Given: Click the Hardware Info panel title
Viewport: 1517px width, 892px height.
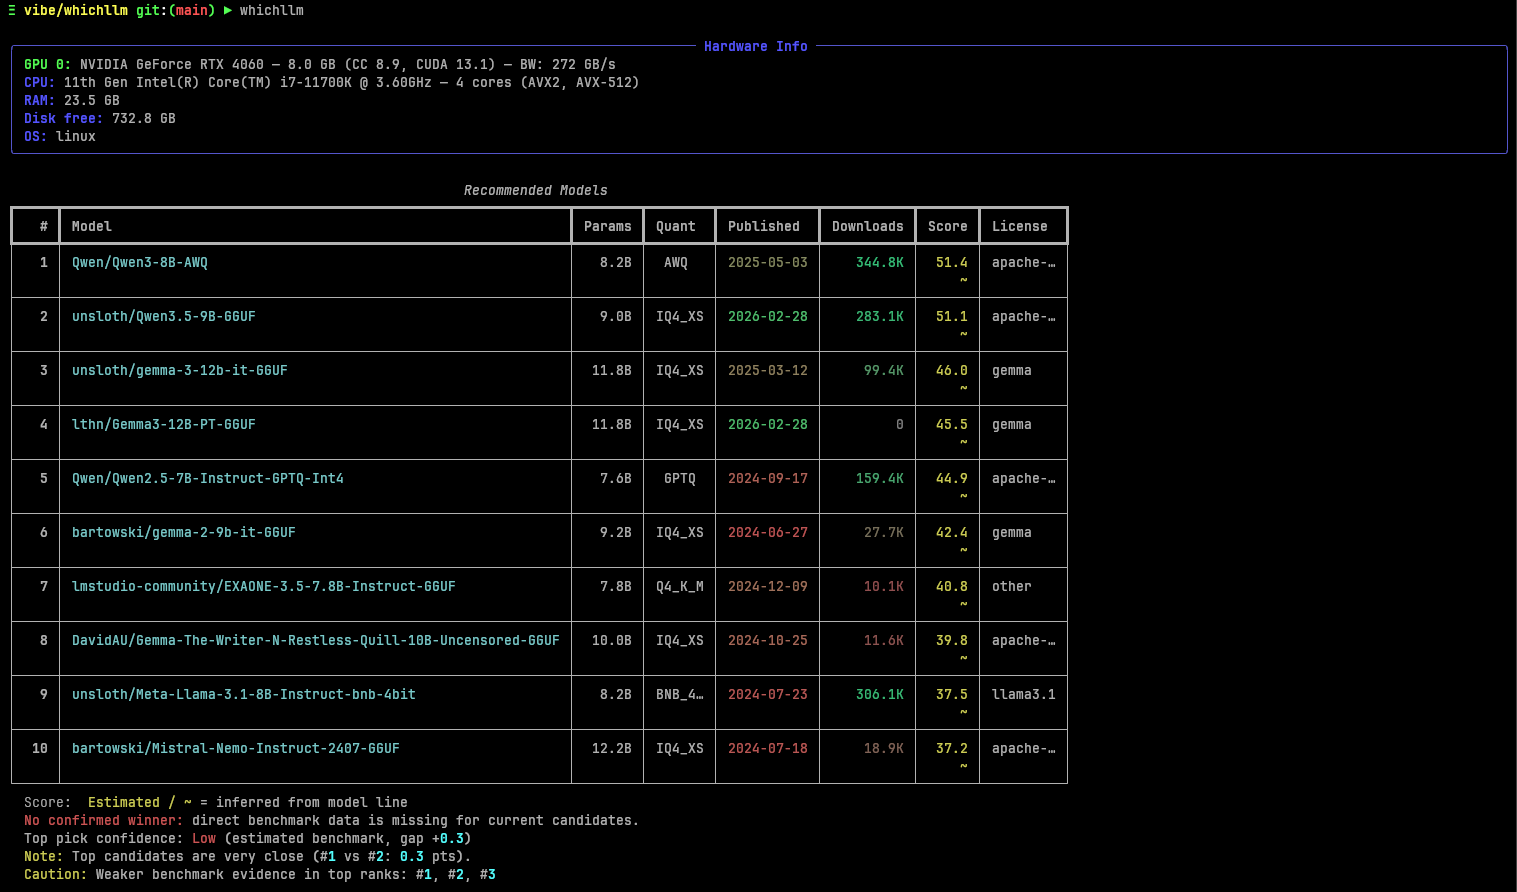Looking at the screenshot, I should point(756,47).
